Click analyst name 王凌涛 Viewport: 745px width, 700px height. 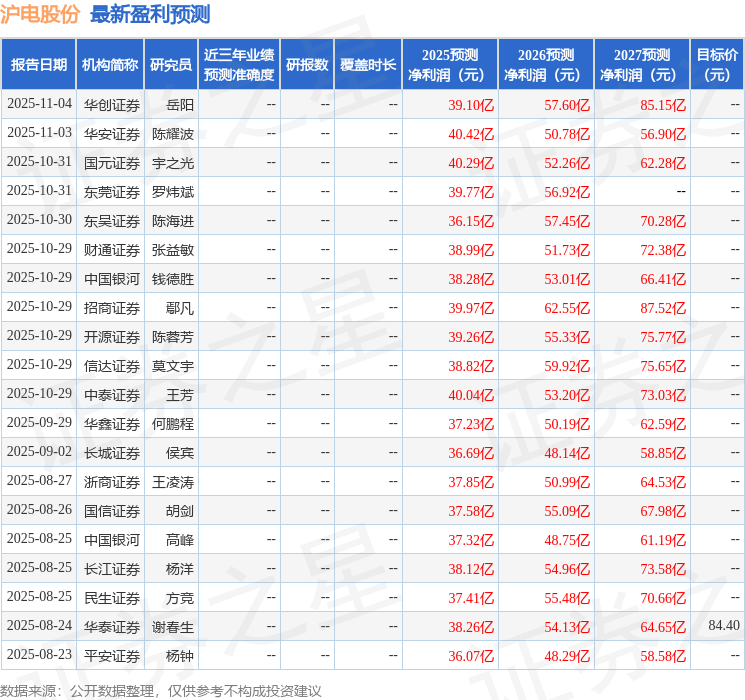tap(173, 482)
